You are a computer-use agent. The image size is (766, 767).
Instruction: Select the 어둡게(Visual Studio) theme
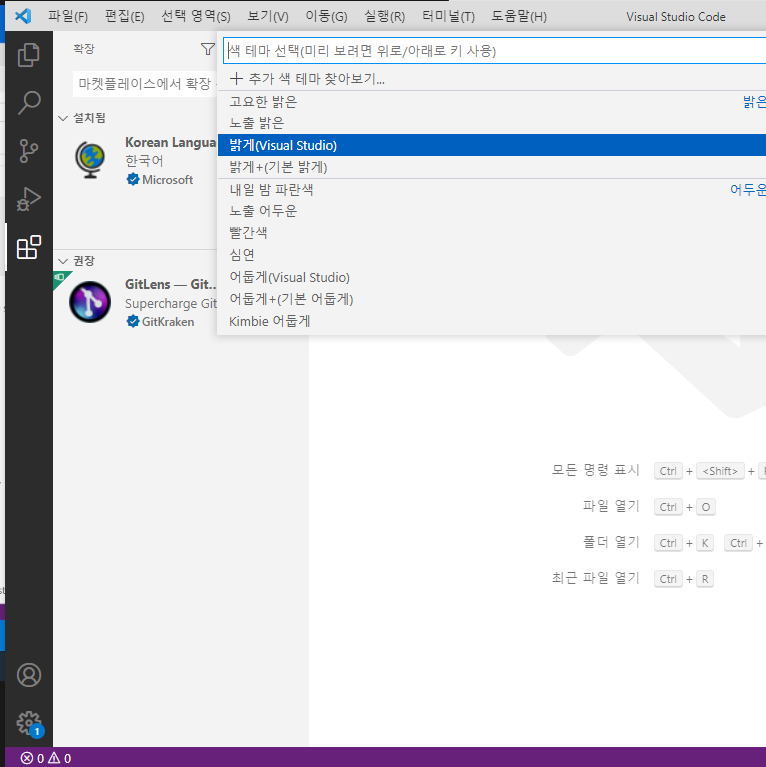pyautogui.click(x=492, y=277)
